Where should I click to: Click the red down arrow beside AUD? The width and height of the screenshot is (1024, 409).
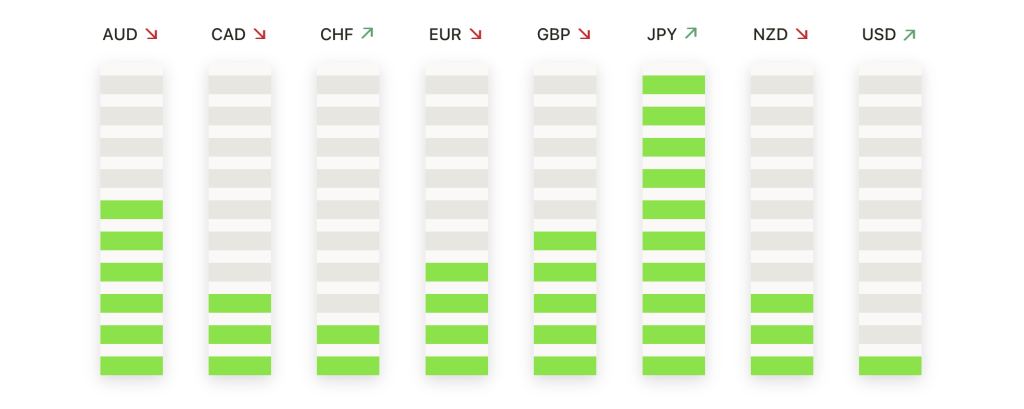click(152, 34)
